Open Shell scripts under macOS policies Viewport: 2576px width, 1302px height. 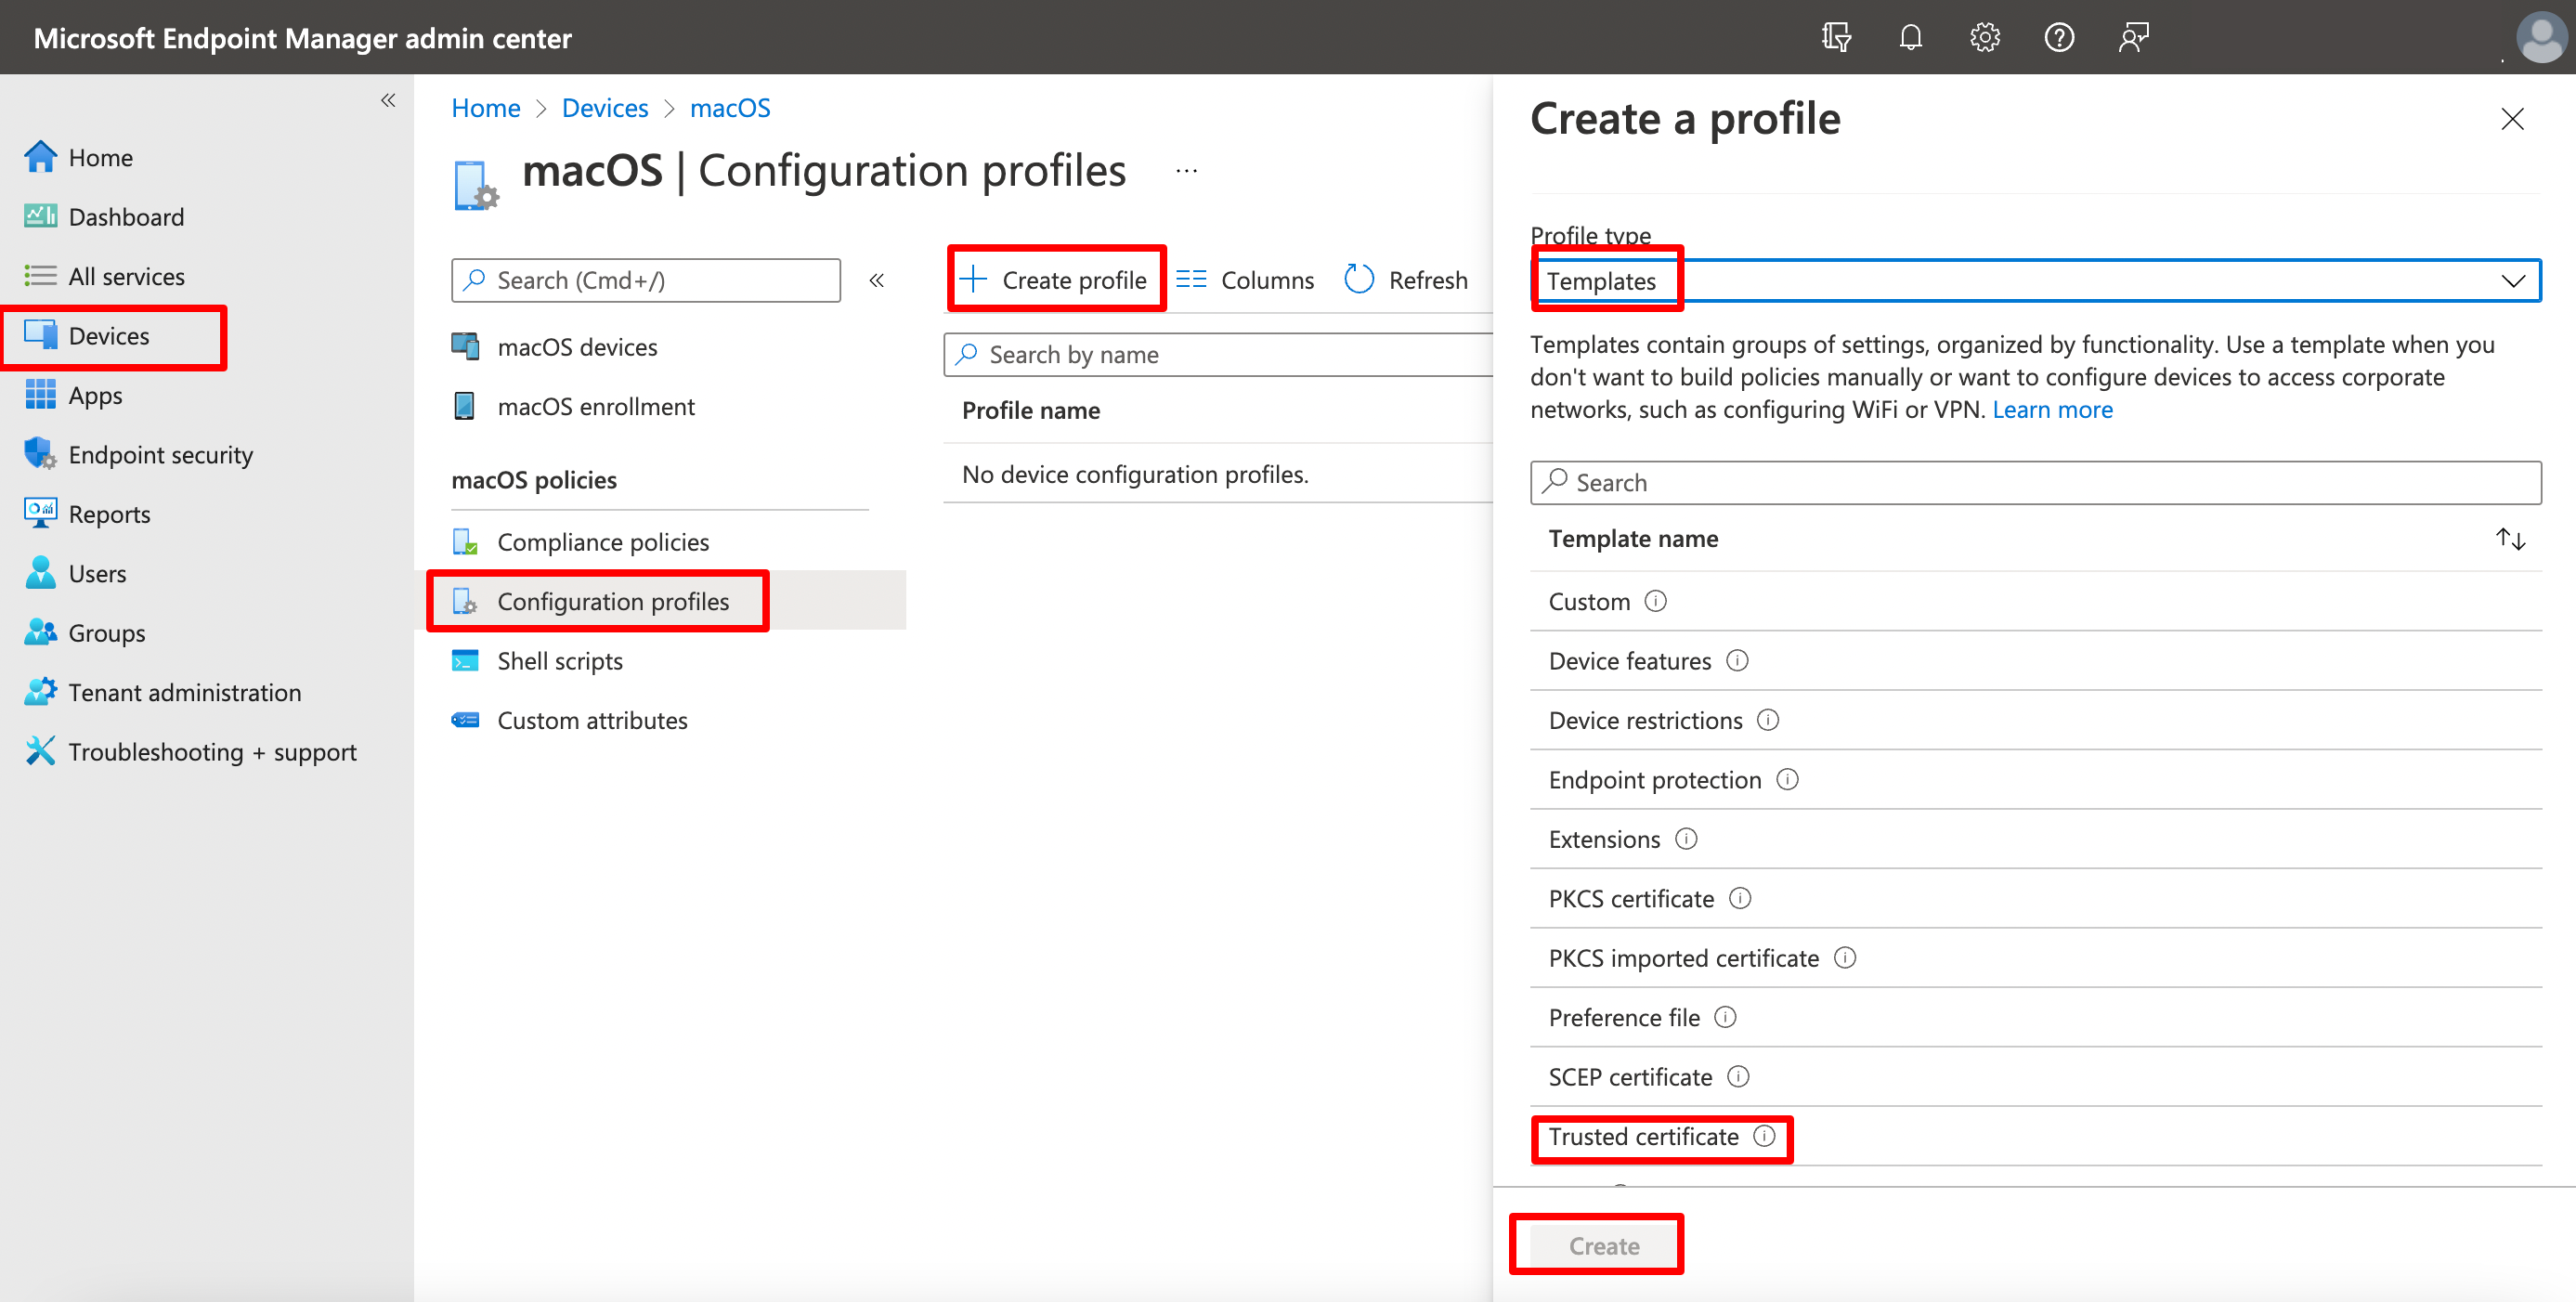tap(559, 660)
